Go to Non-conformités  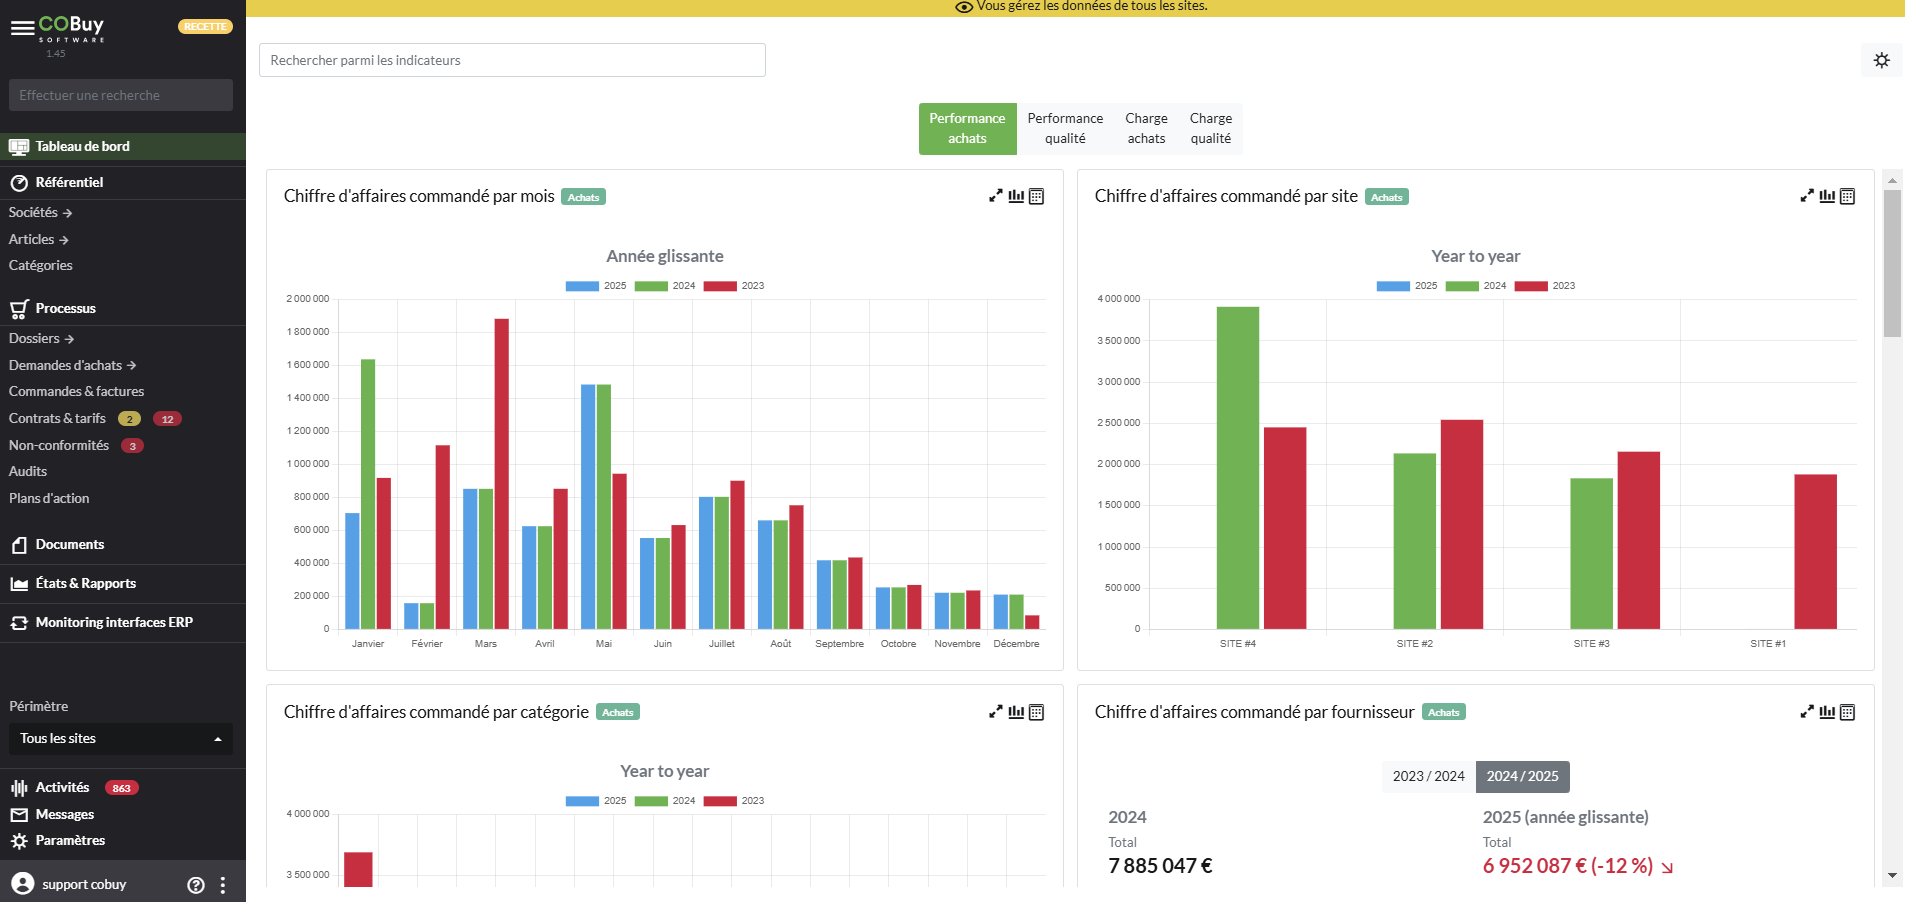pos(59,446)
